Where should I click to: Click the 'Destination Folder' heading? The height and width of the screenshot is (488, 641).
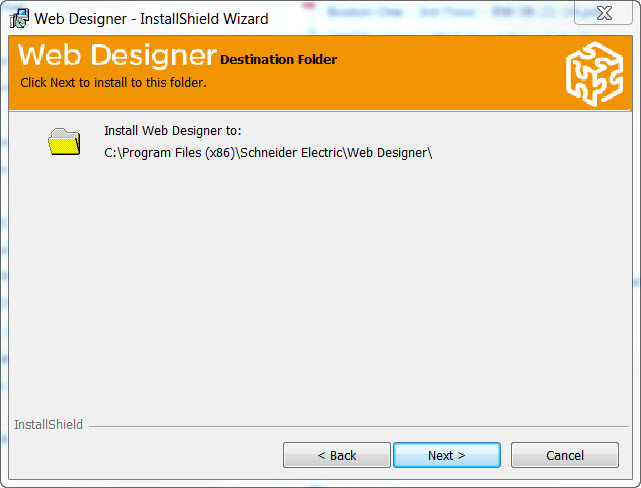[x=278, y=60]
